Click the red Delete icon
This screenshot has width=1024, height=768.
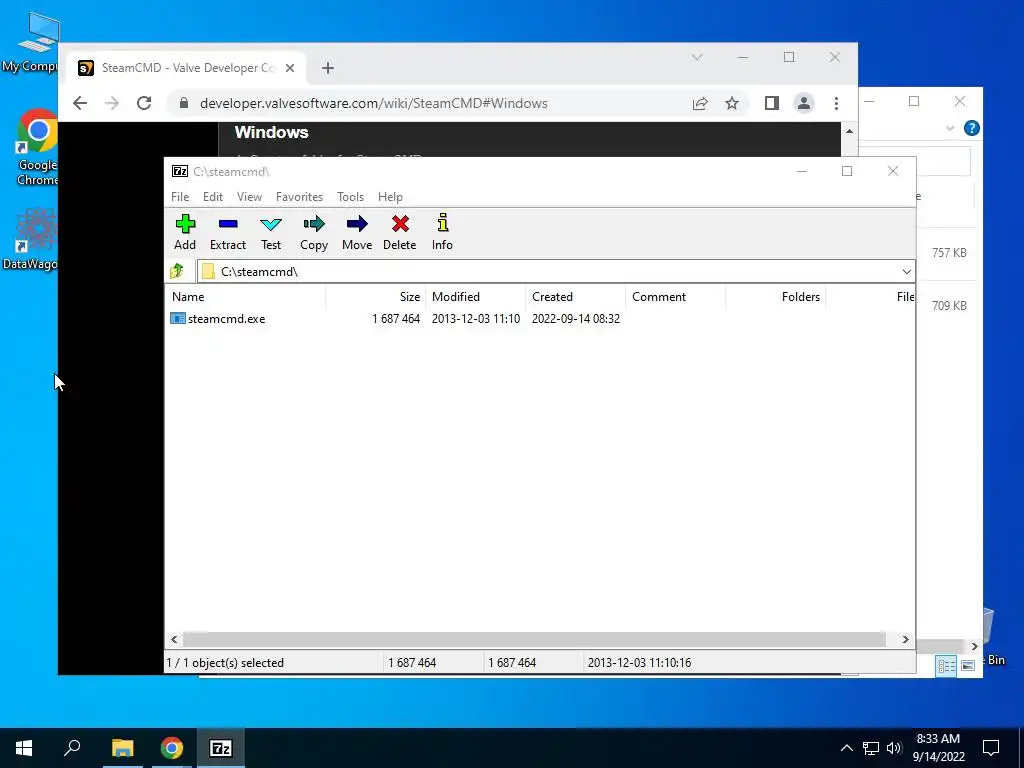(400, 232)
